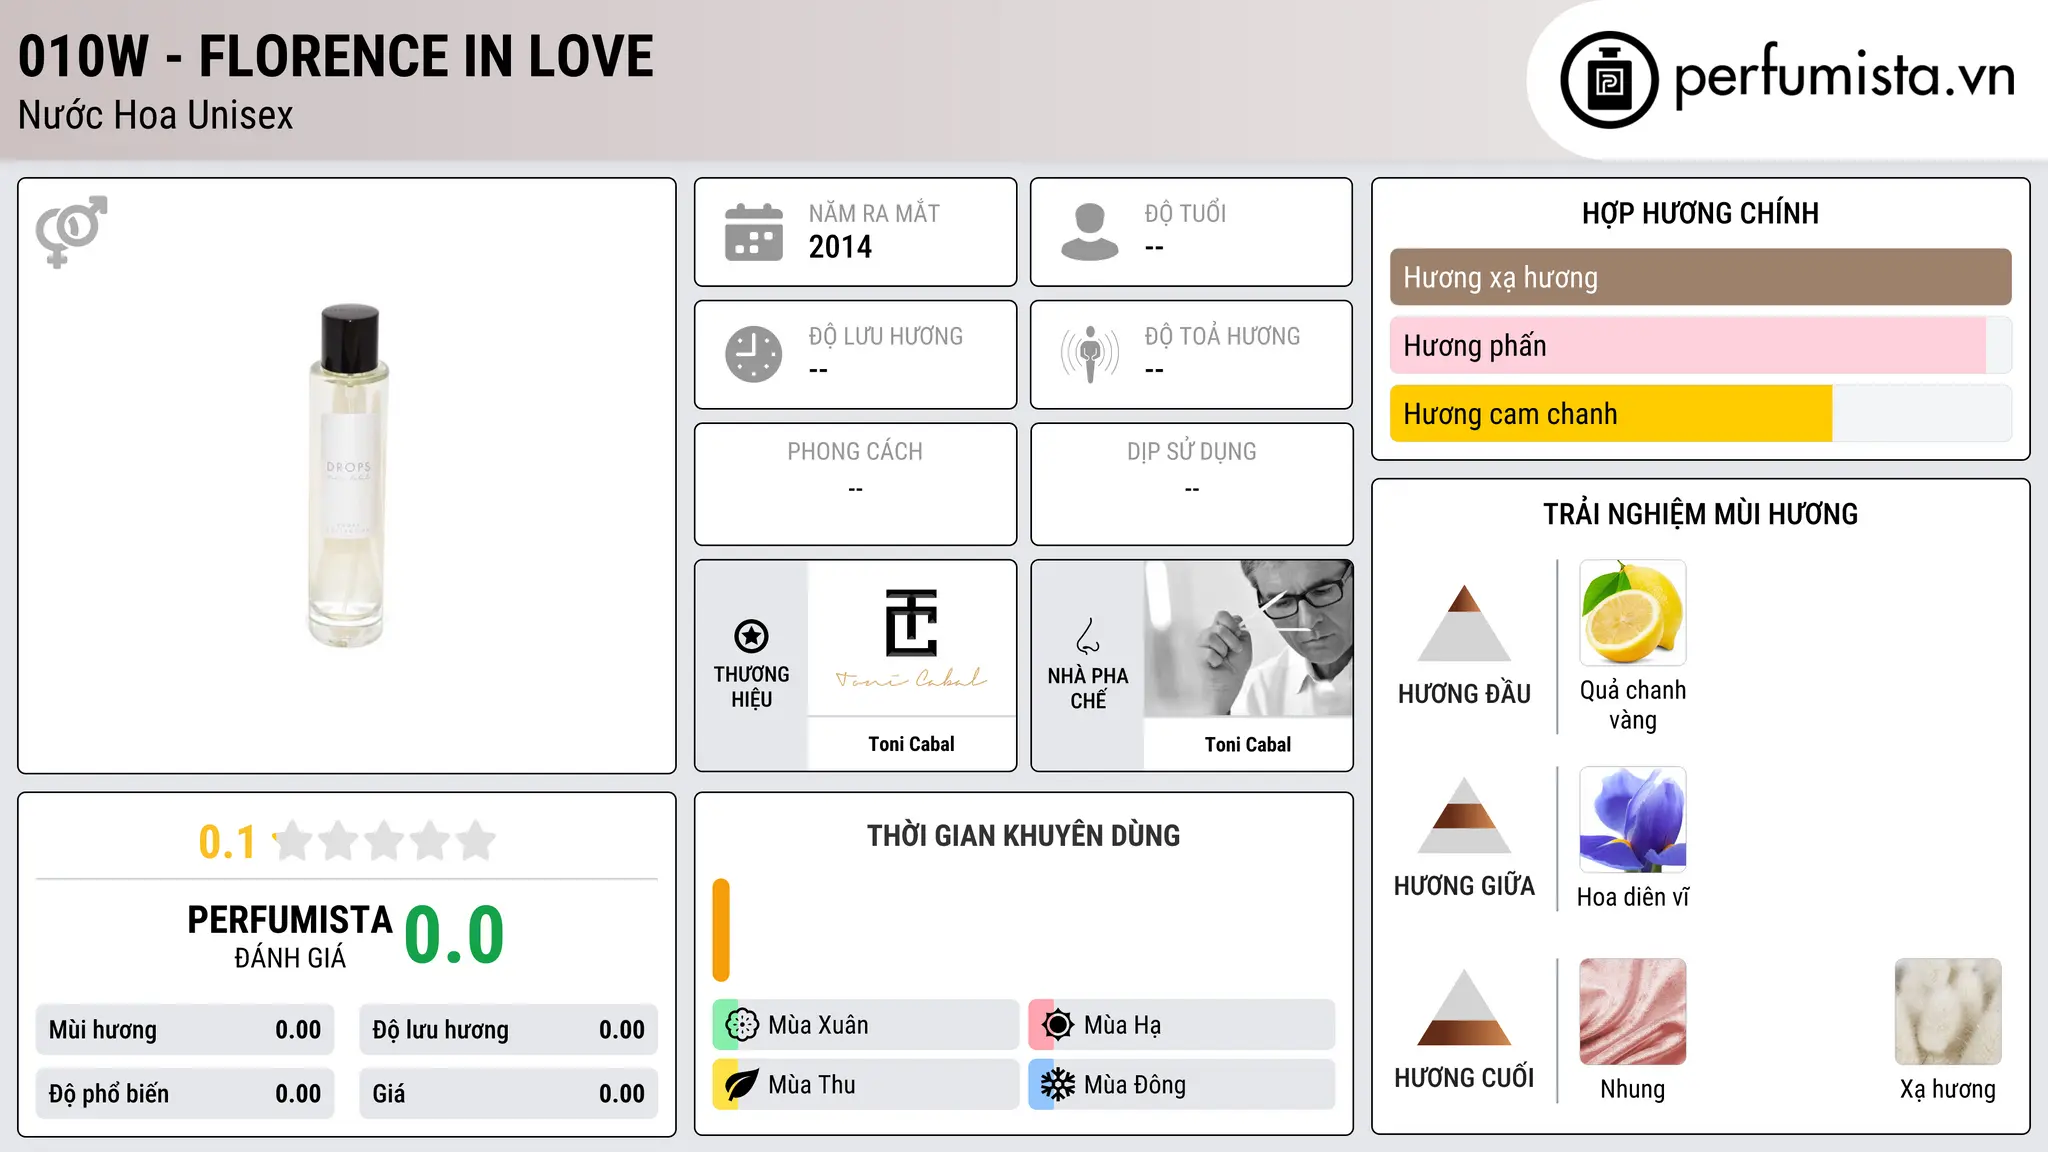Click the HỢP HƯƠNG CHÍNH heading
The image size is (2048, 1152).
1700,213
